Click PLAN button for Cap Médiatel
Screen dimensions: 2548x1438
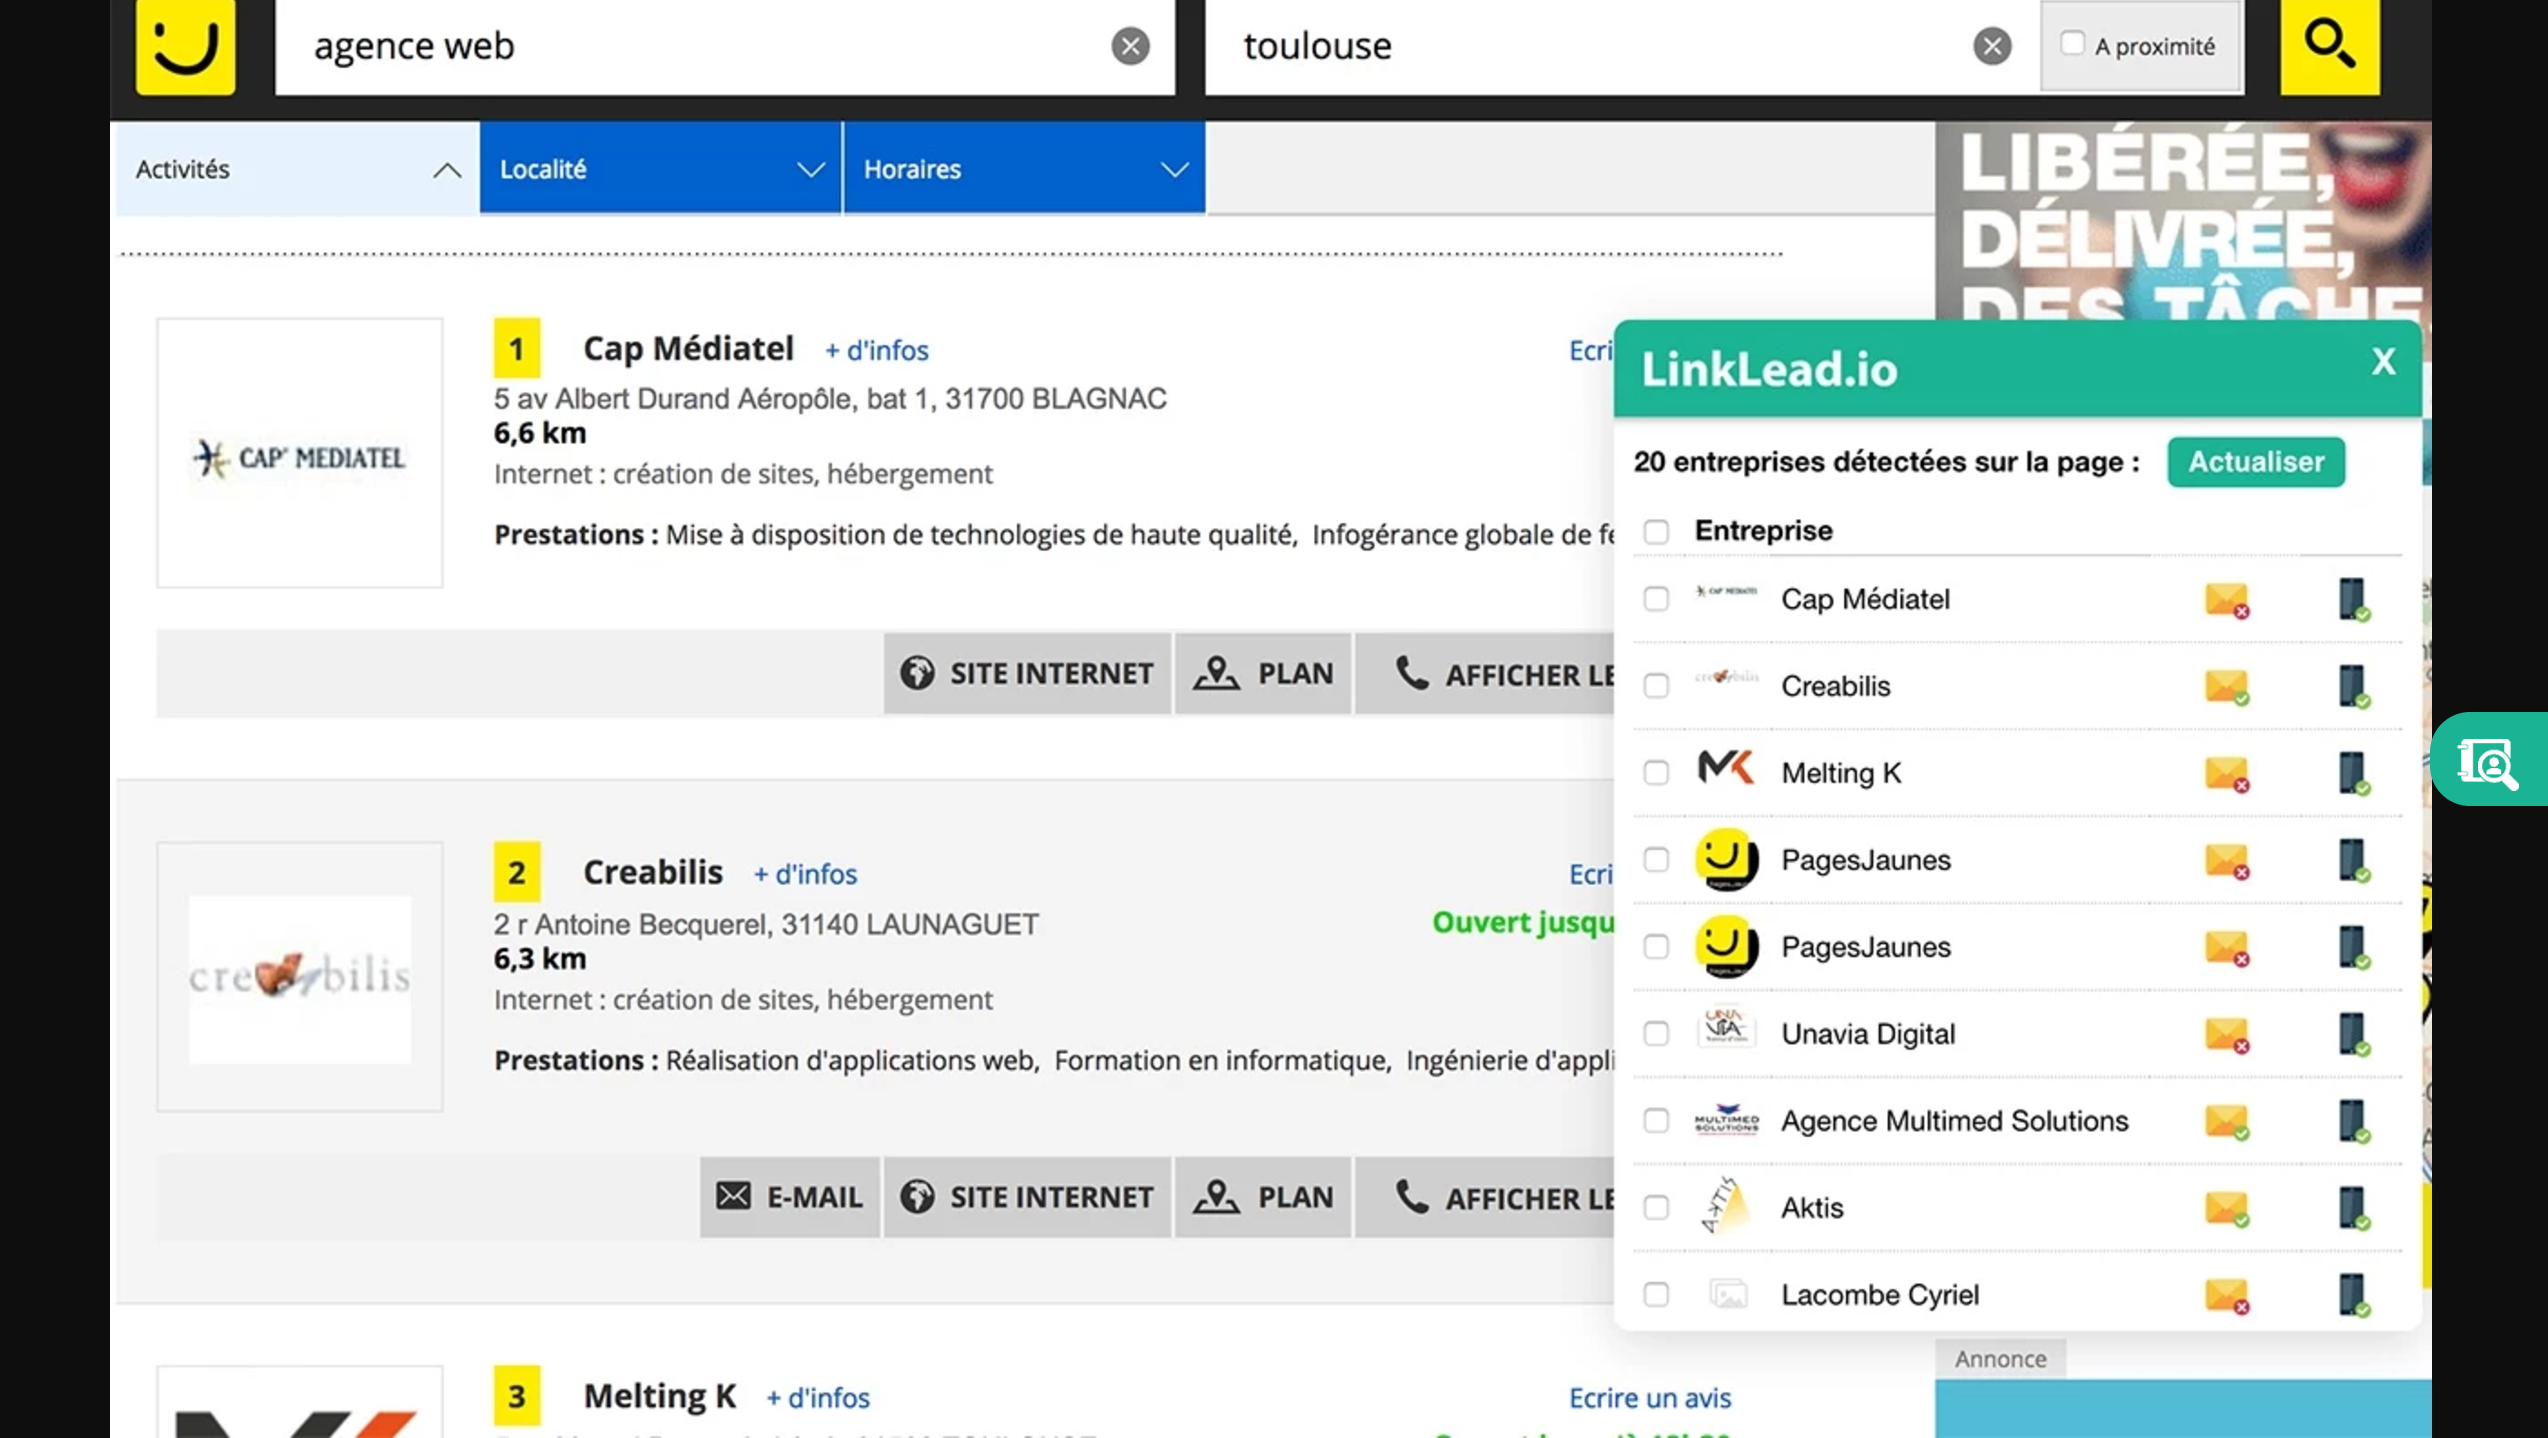1263,674
